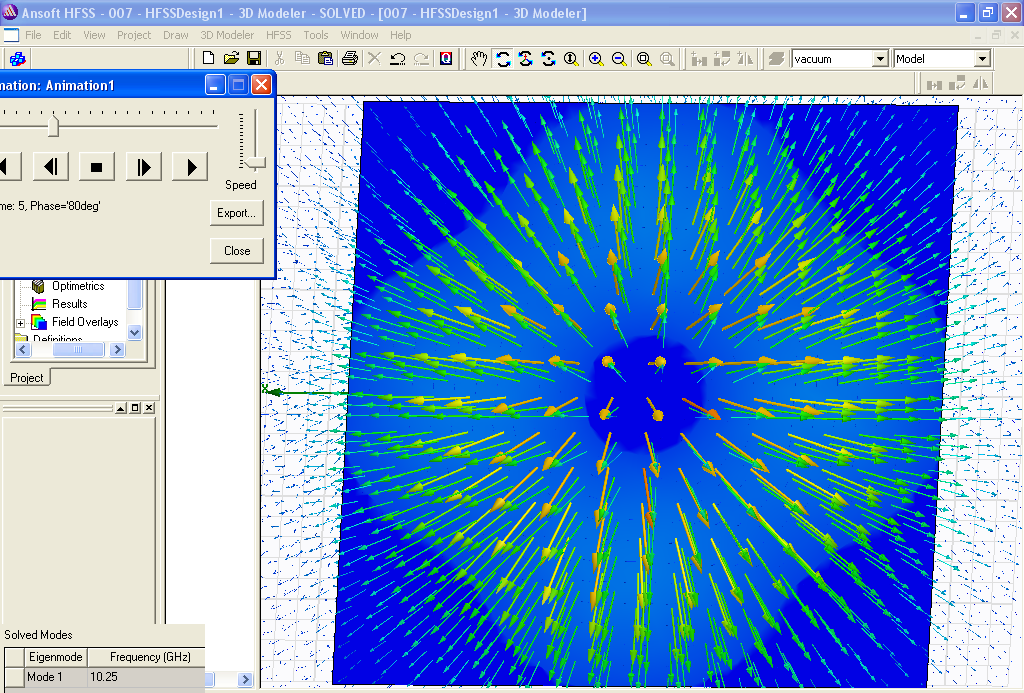This screenshot has height=693, width=1024.
Task: Open the 3D Modeler menu
Action: 227,35
